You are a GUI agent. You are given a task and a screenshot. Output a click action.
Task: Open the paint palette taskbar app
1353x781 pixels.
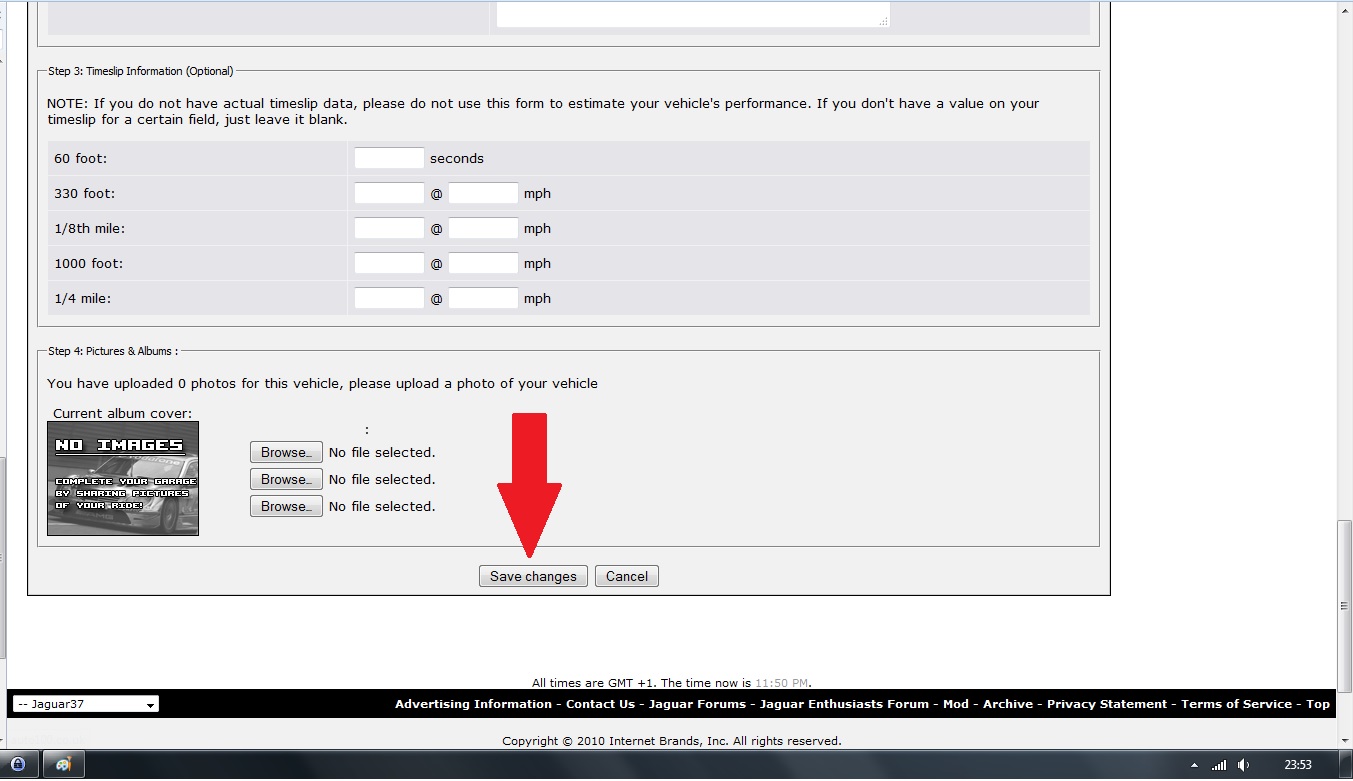tap(63, 764)
